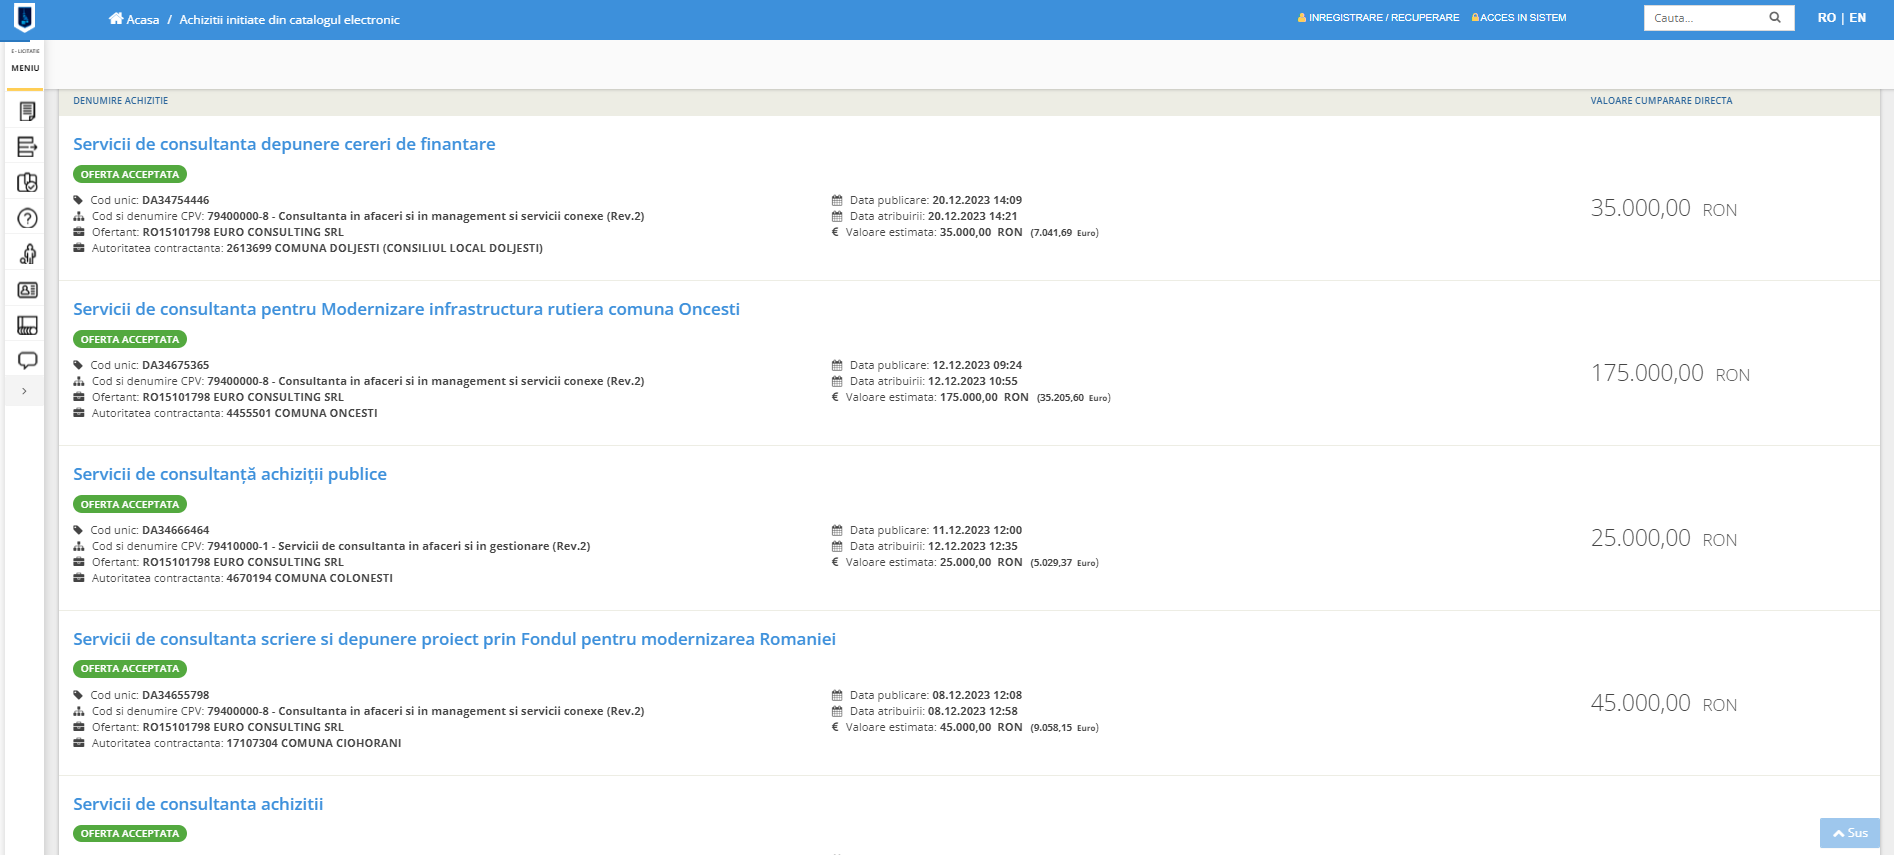
Task: Click the unique code DA34666464
Action: click(176, 530)
